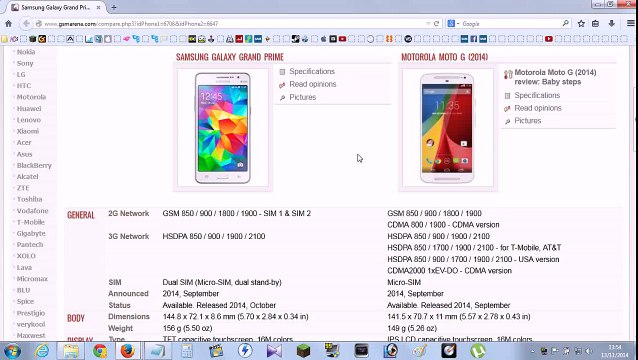Open the Huawei brand in the sidebar

pyautogui.click(x=29, y=109)
